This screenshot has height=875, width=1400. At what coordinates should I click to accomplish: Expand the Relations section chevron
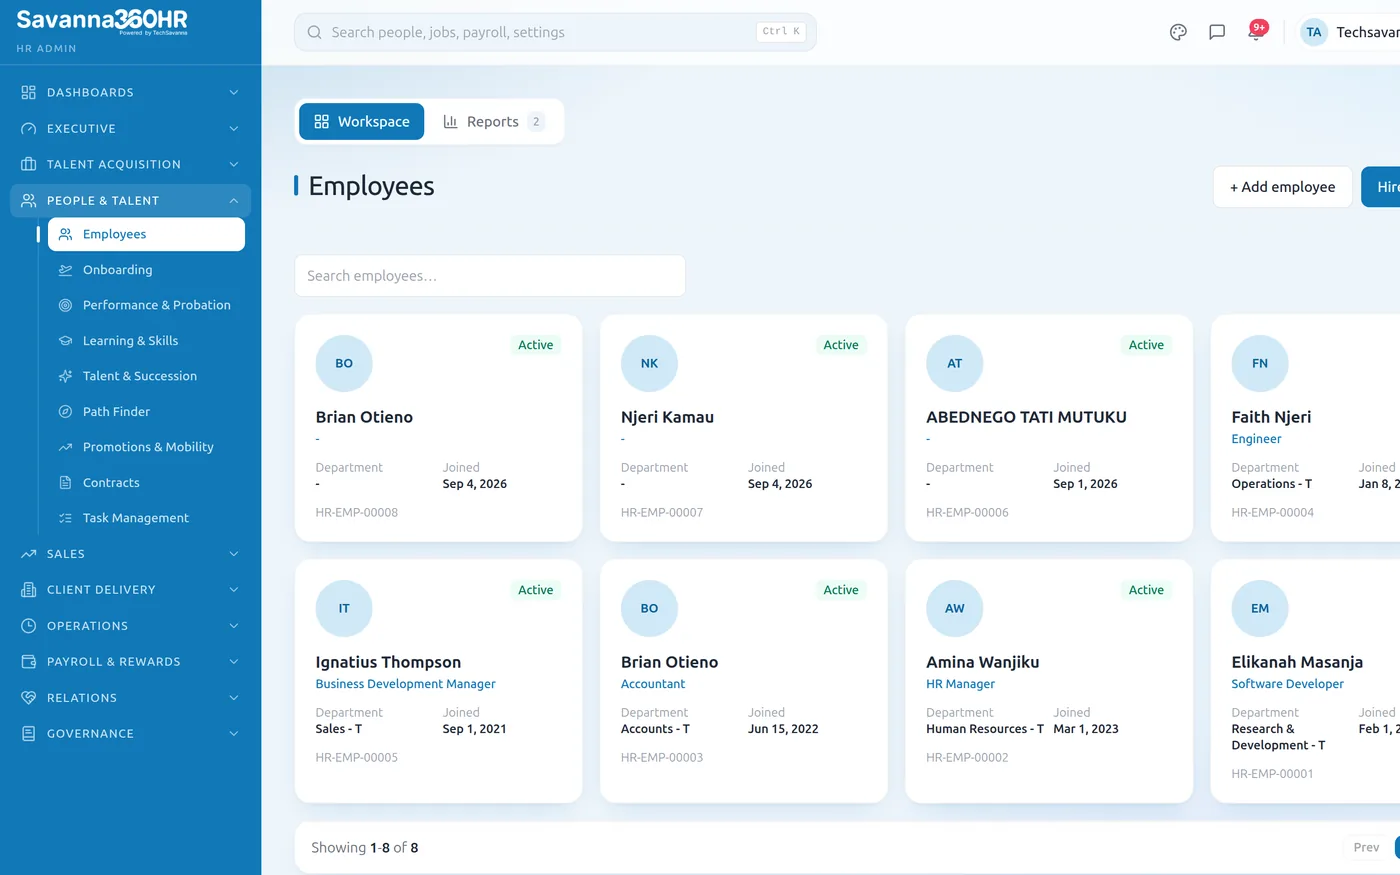pos(234,698)
